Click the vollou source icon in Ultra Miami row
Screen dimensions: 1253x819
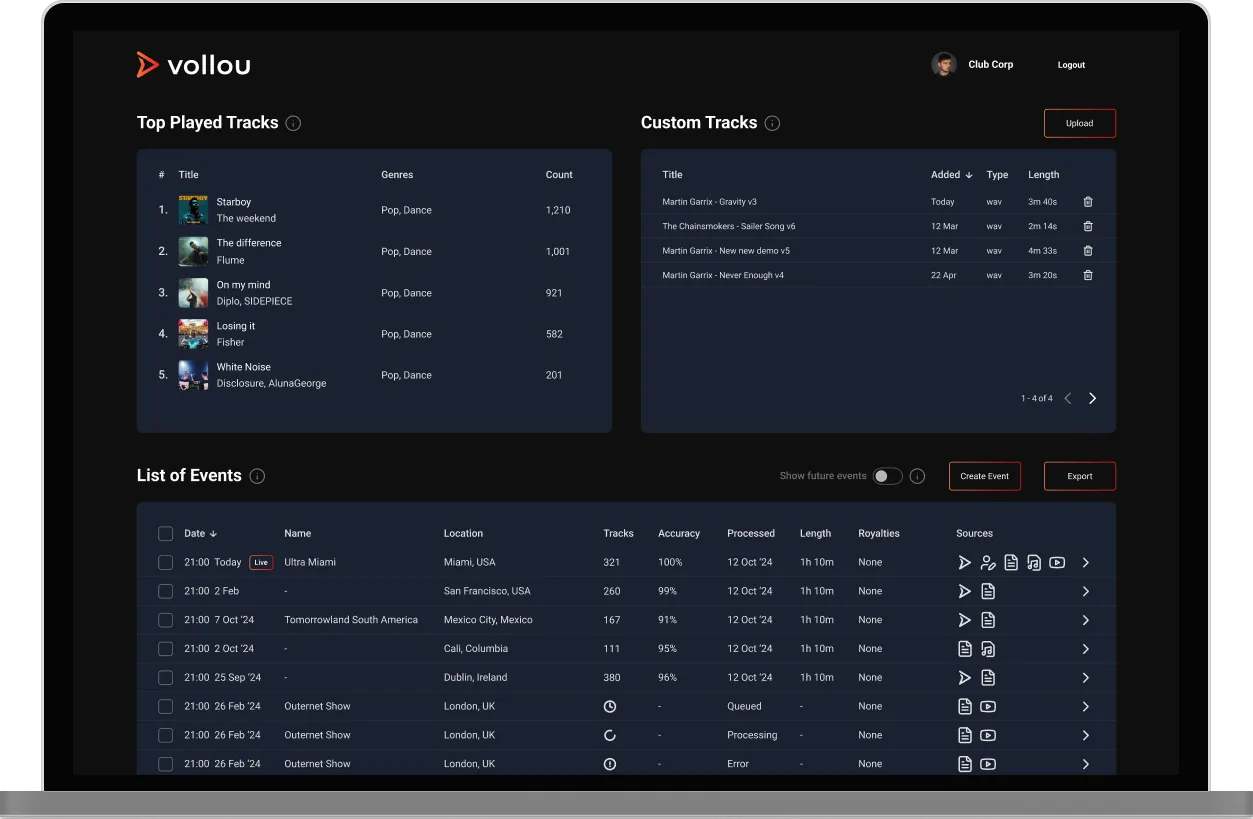point(964,563)
